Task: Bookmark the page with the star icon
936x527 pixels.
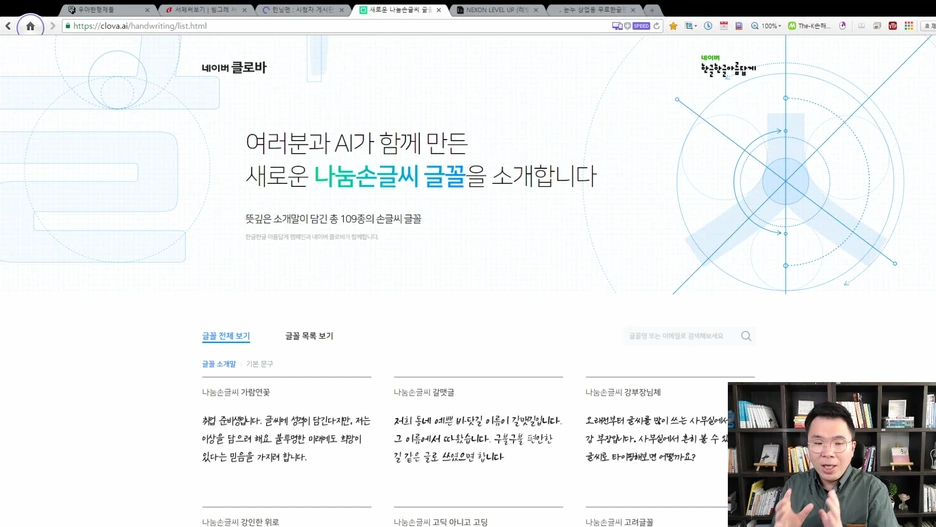Action: (673, 26)
